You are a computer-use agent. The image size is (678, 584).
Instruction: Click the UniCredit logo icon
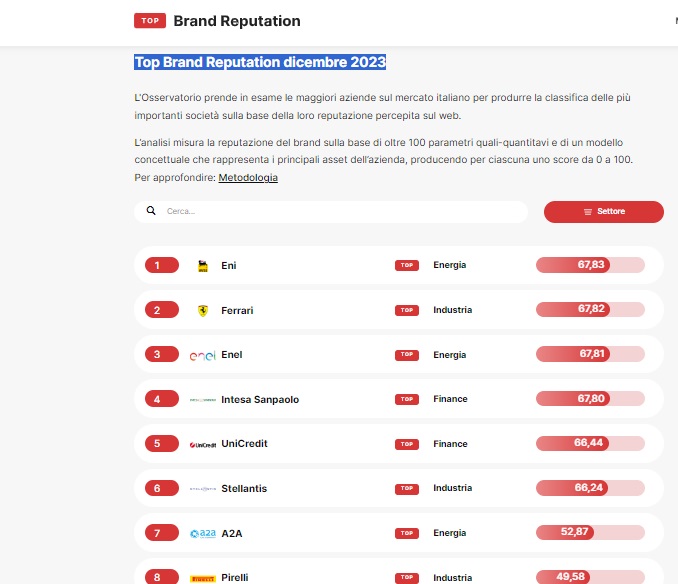pyautogui.click(x=203, y=444)
